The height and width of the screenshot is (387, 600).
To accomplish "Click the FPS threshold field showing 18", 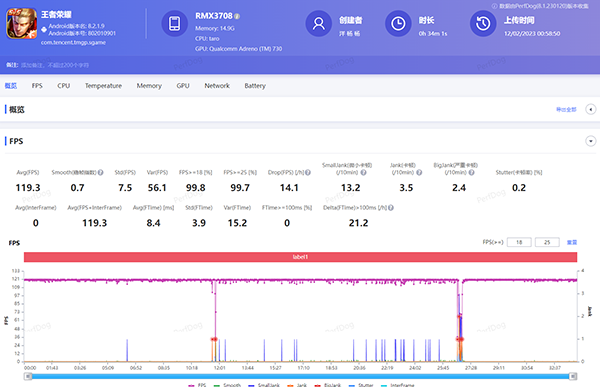I will [519, 242].
